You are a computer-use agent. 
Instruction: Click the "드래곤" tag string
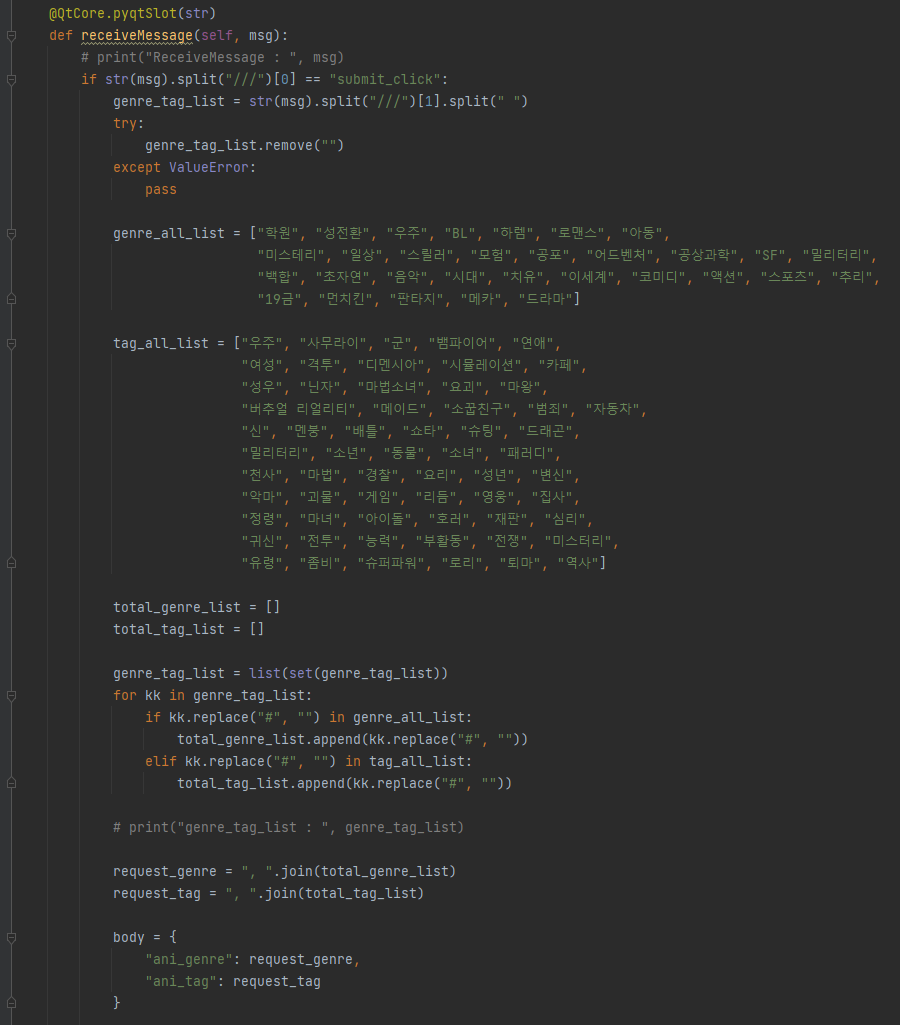click(546, 431)
